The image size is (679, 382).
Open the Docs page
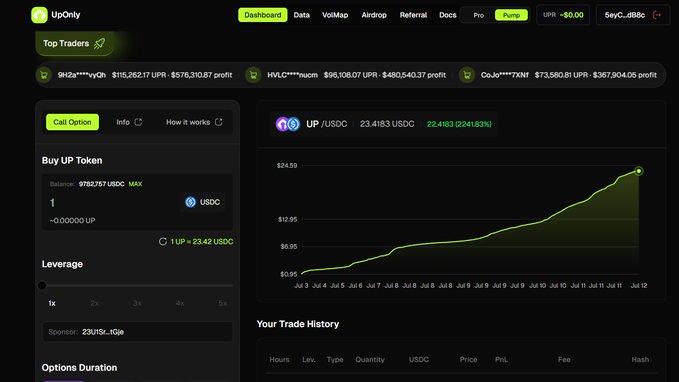[447, 15]
